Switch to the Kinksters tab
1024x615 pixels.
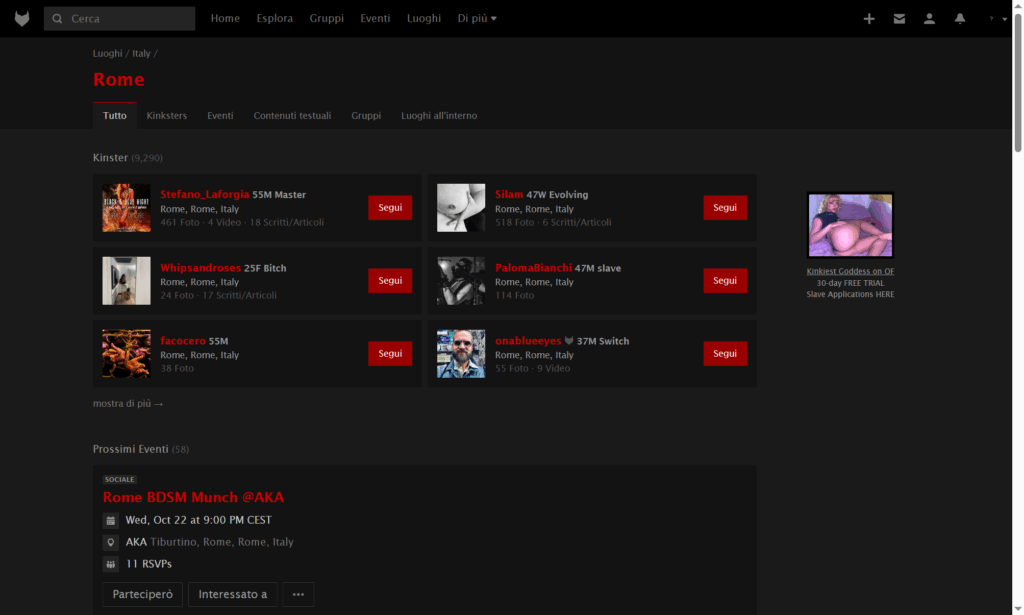coord(166,115)
